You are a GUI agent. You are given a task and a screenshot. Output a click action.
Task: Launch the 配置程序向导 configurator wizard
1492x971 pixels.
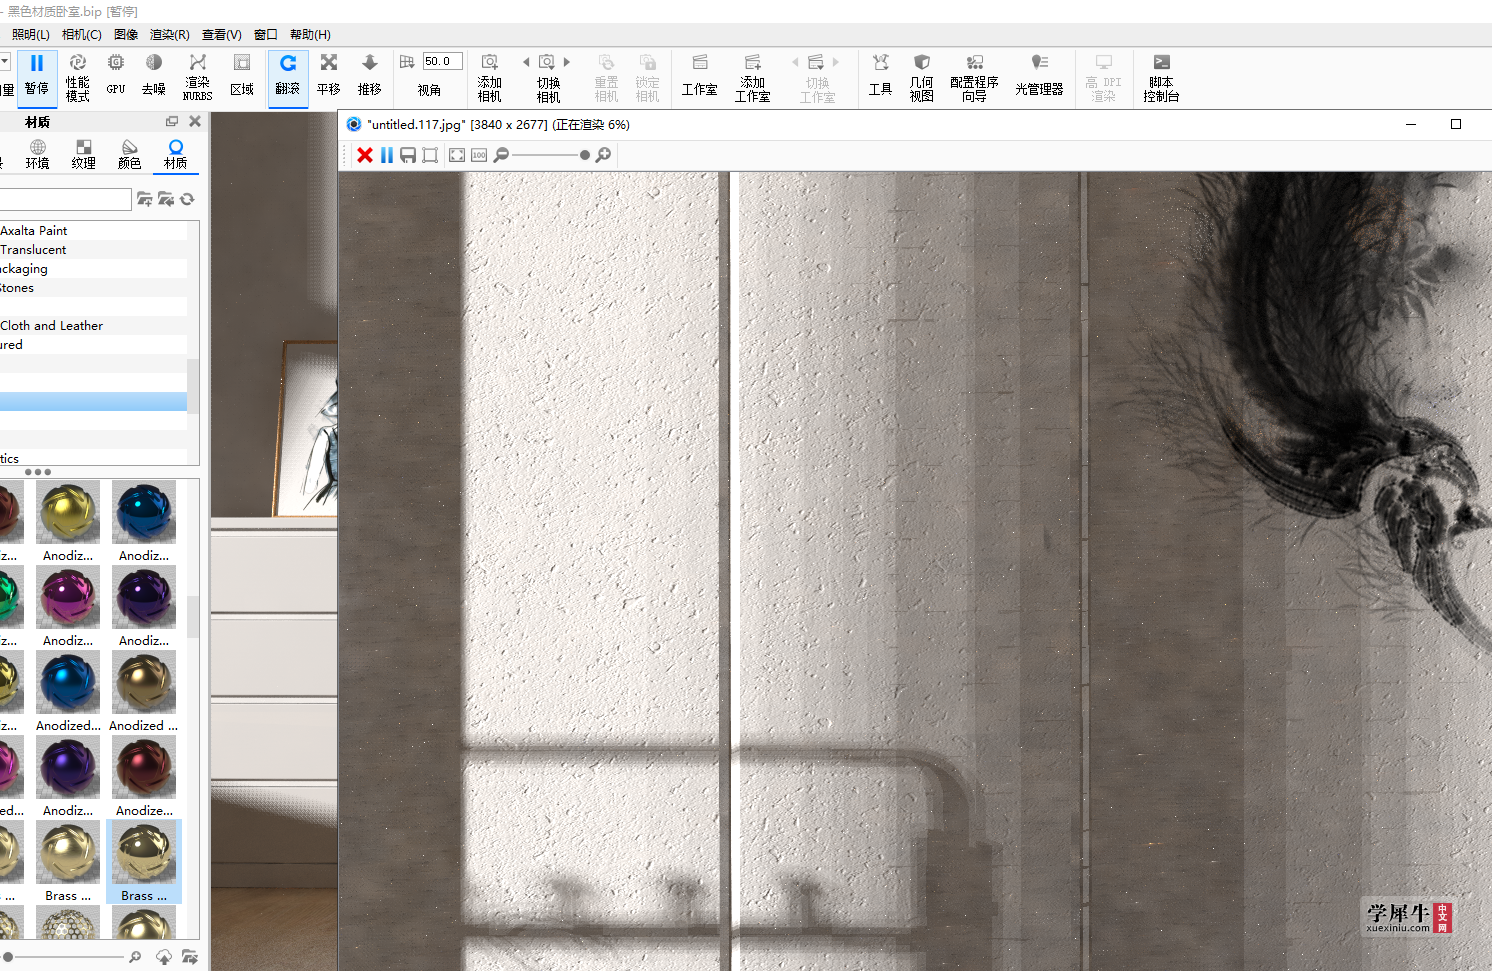pos(974,77)
